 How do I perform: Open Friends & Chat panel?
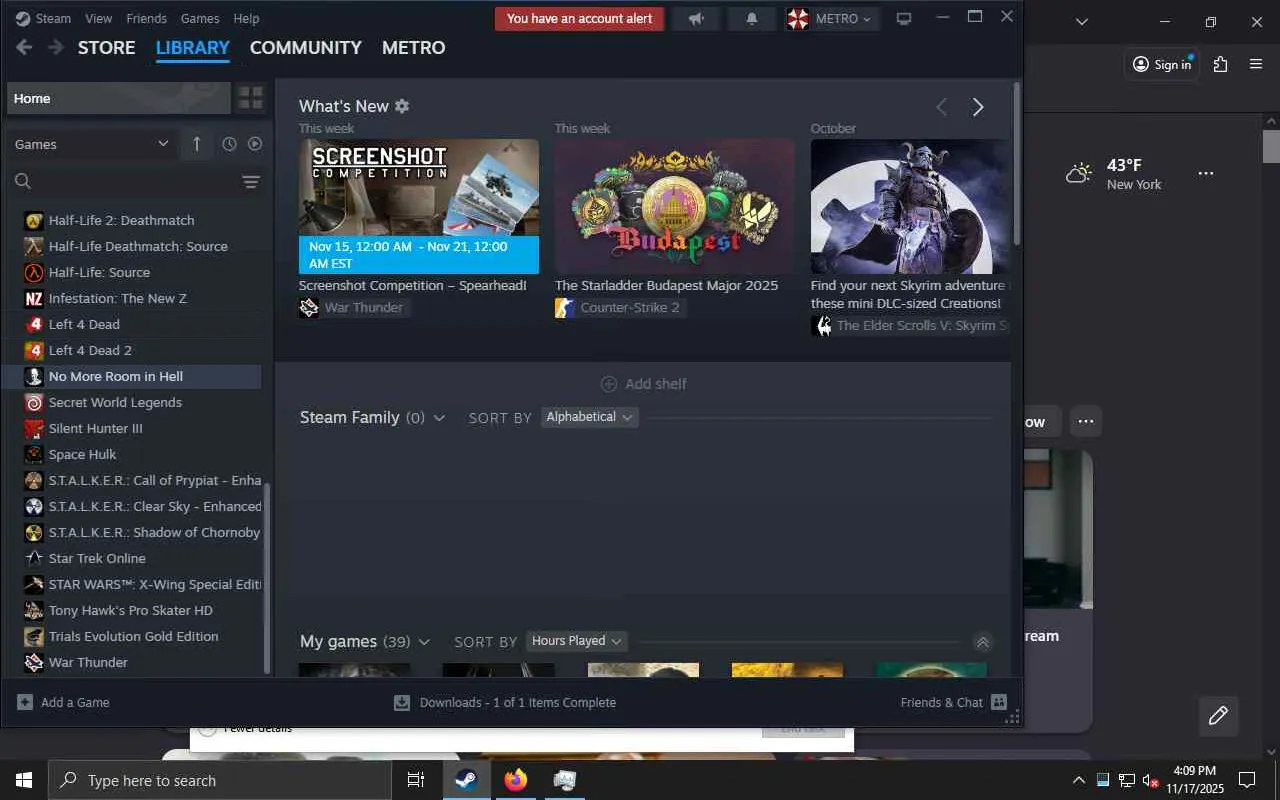[953, 702]
